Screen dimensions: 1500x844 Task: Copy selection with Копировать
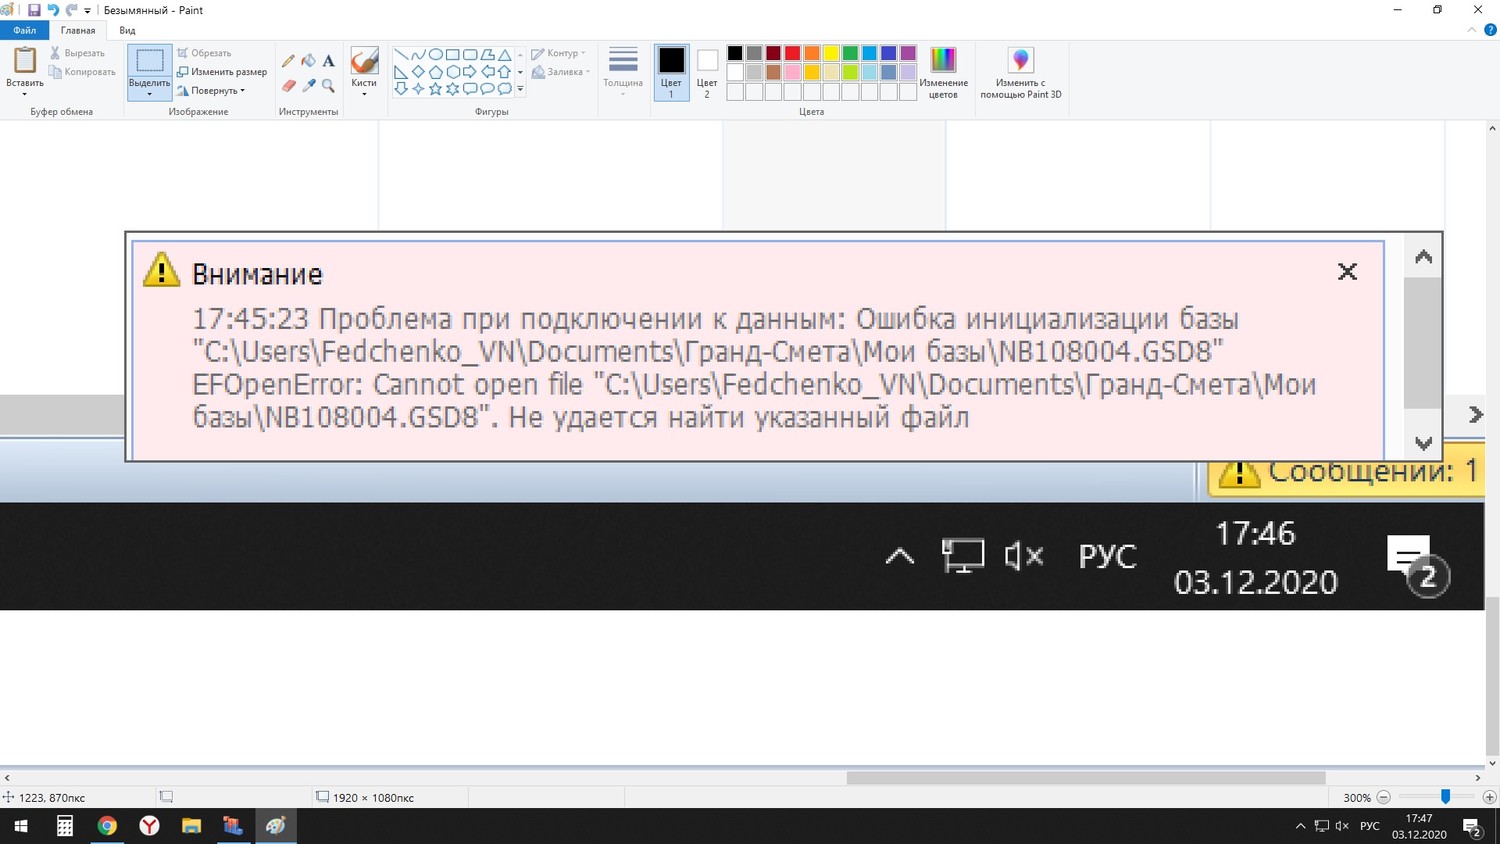tap(82, 72)
